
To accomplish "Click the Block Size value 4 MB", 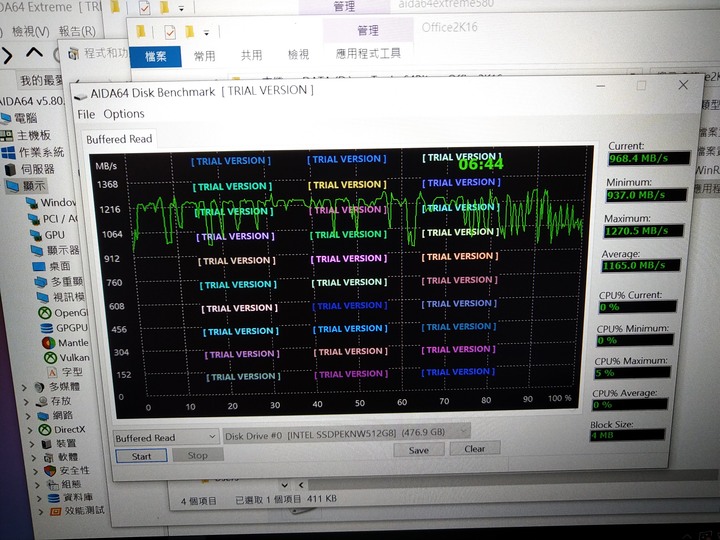I will [627, 435].
